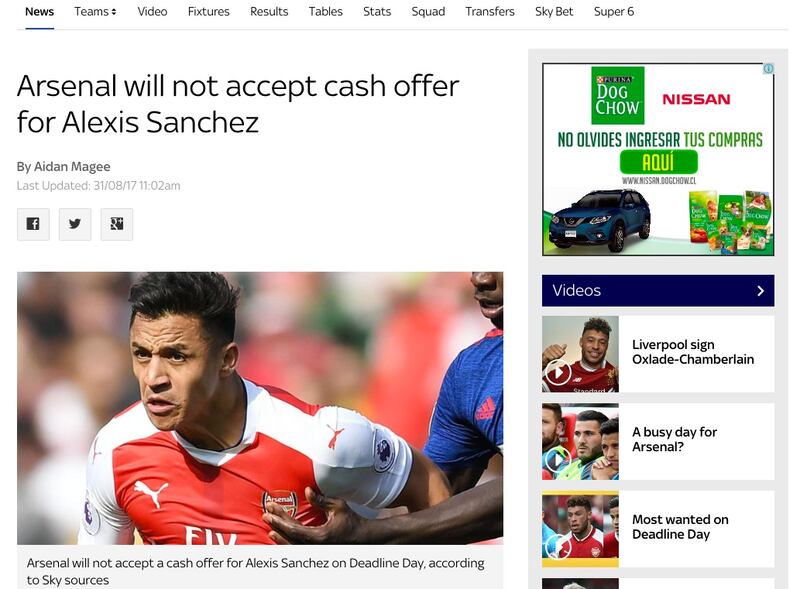Open the Most wanted on Deadline Day link
This screenshot has height=589, width=800.
[x=680, y=527]
